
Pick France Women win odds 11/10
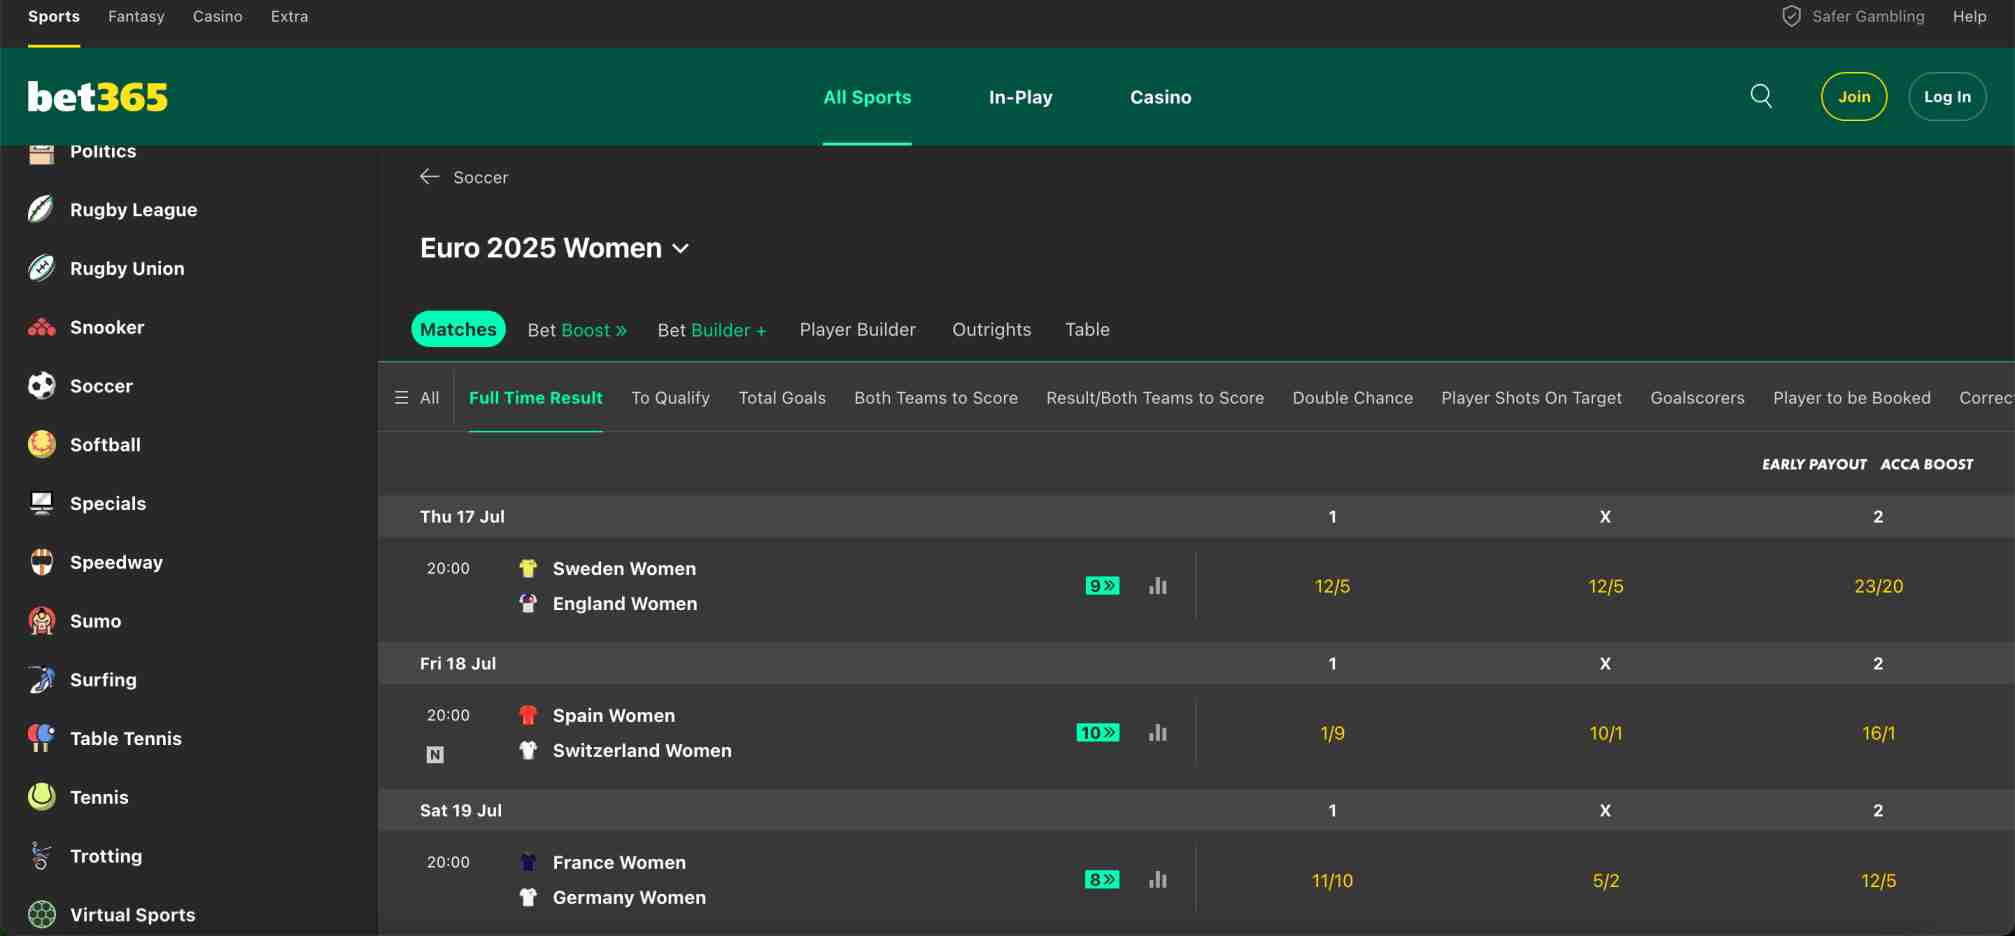coord(1332,880)
